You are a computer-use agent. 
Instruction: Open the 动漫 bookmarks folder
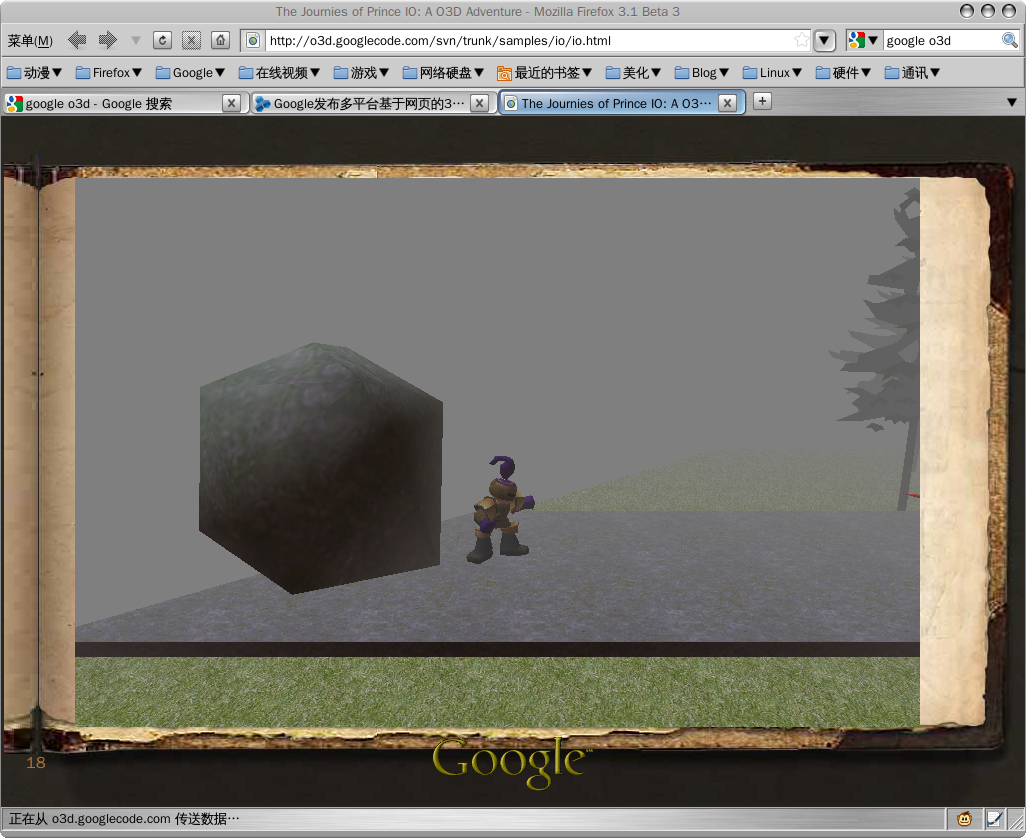(35, 73)
